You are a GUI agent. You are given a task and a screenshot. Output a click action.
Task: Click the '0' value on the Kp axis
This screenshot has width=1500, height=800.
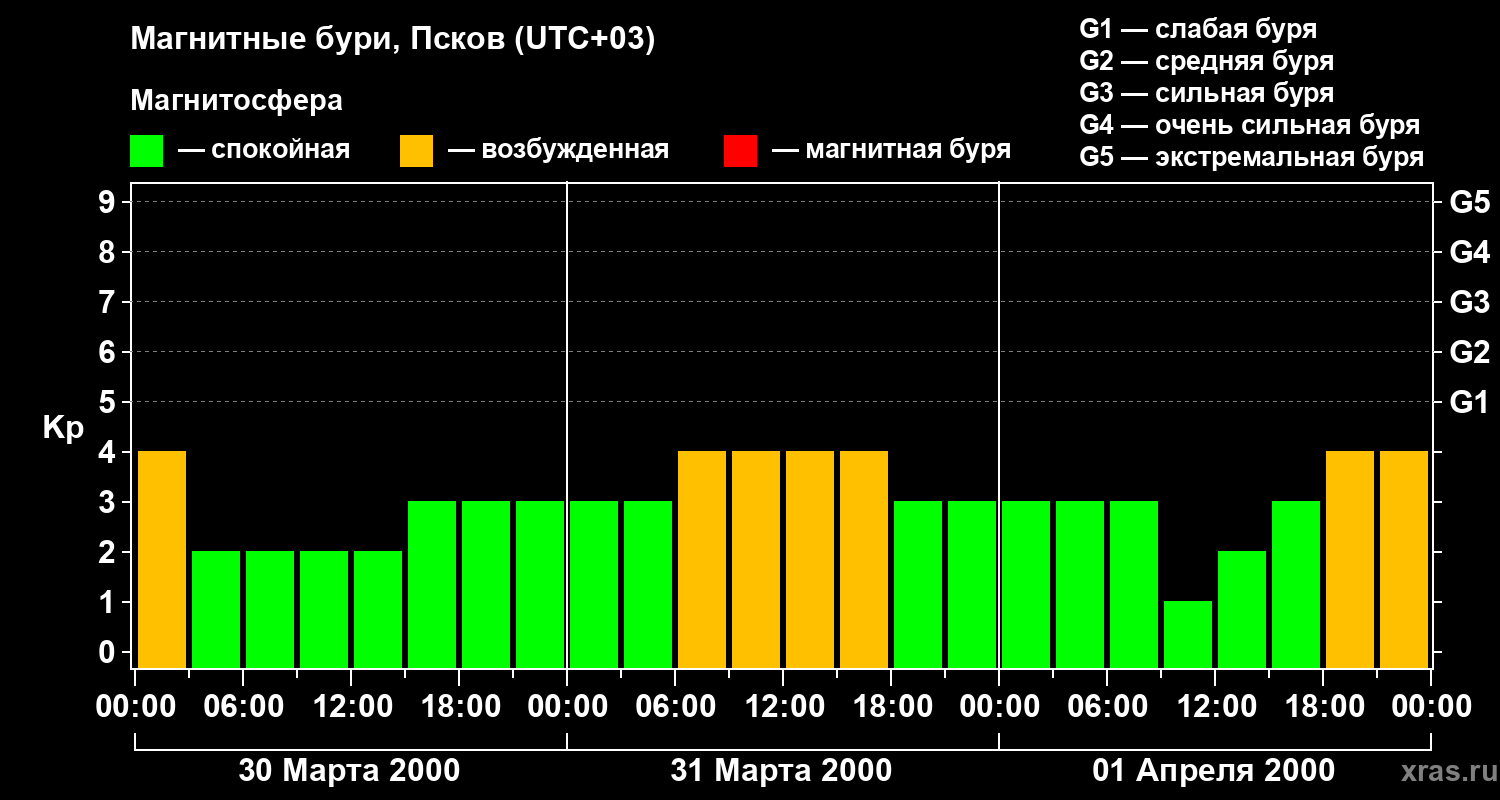(109, 653)
